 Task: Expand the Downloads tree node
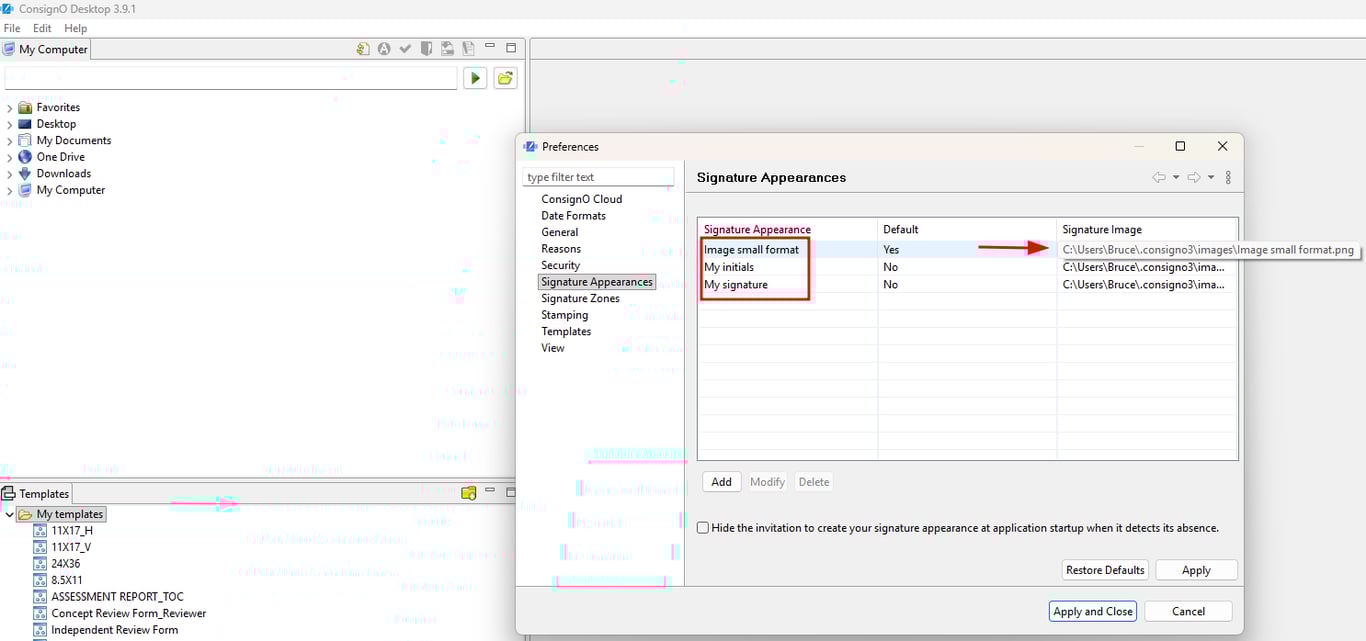coord(10,174)
